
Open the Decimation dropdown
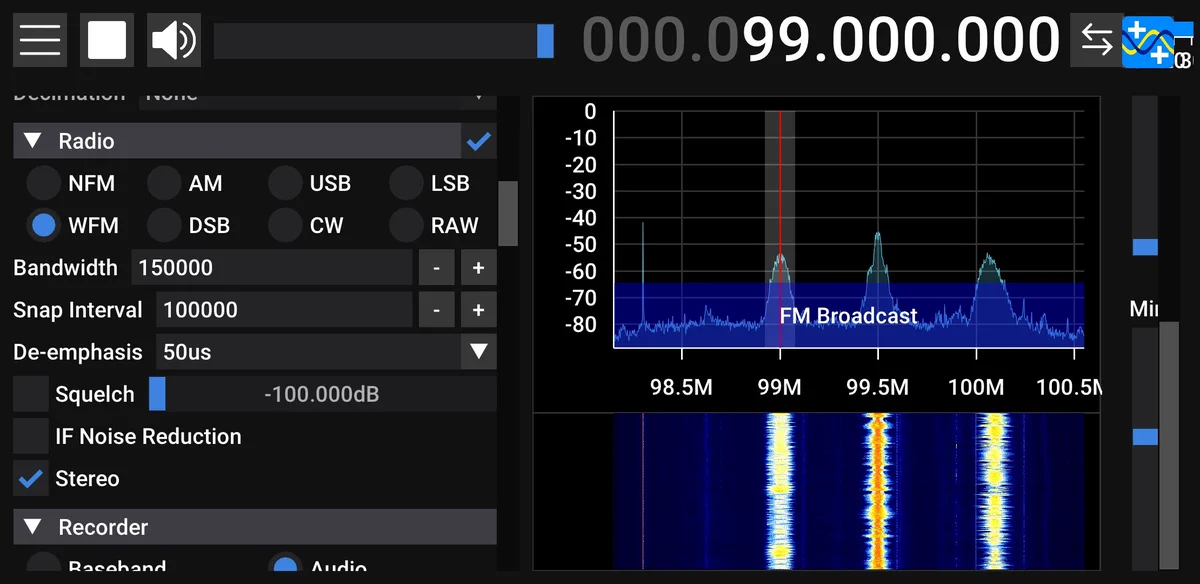point(320,97)
